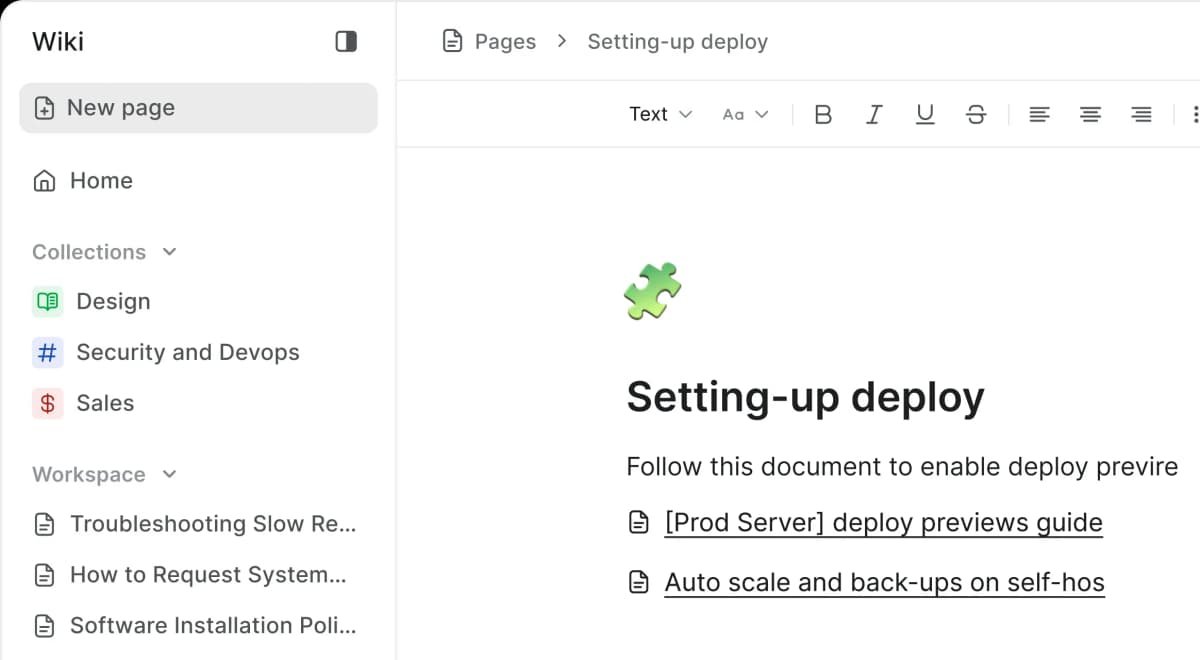Apply italic formatting

coord(873,113)
